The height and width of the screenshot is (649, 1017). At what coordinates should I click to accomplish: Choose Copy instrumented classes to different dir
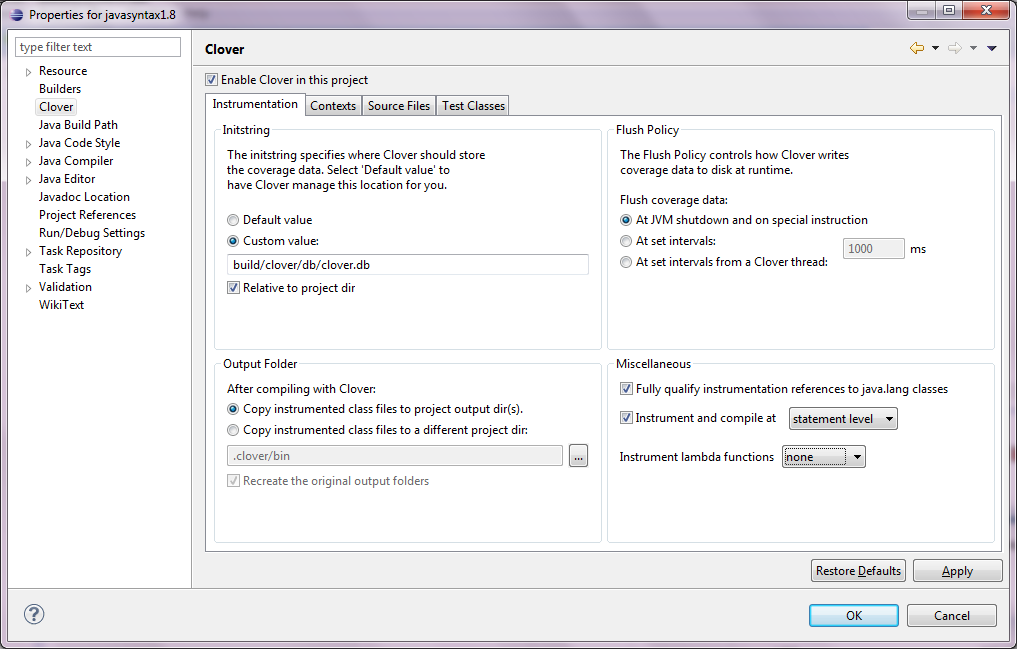[234, 430]
